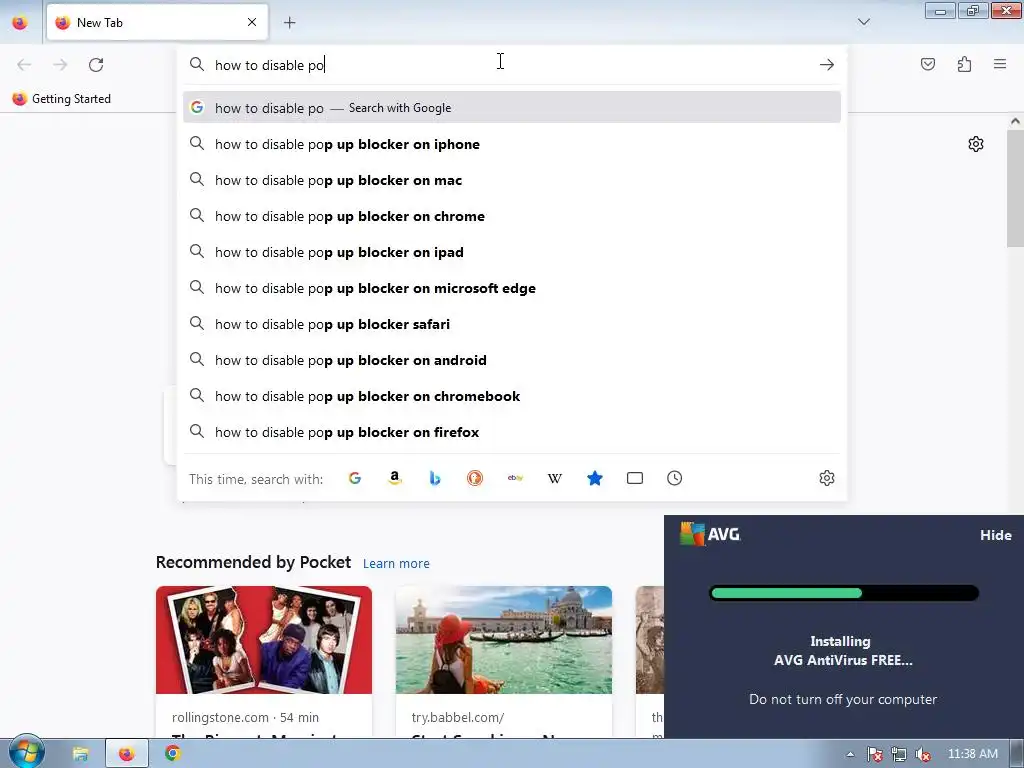
Task: Choose suggestion pop up blocker on iphone
Action: (512, 144)
